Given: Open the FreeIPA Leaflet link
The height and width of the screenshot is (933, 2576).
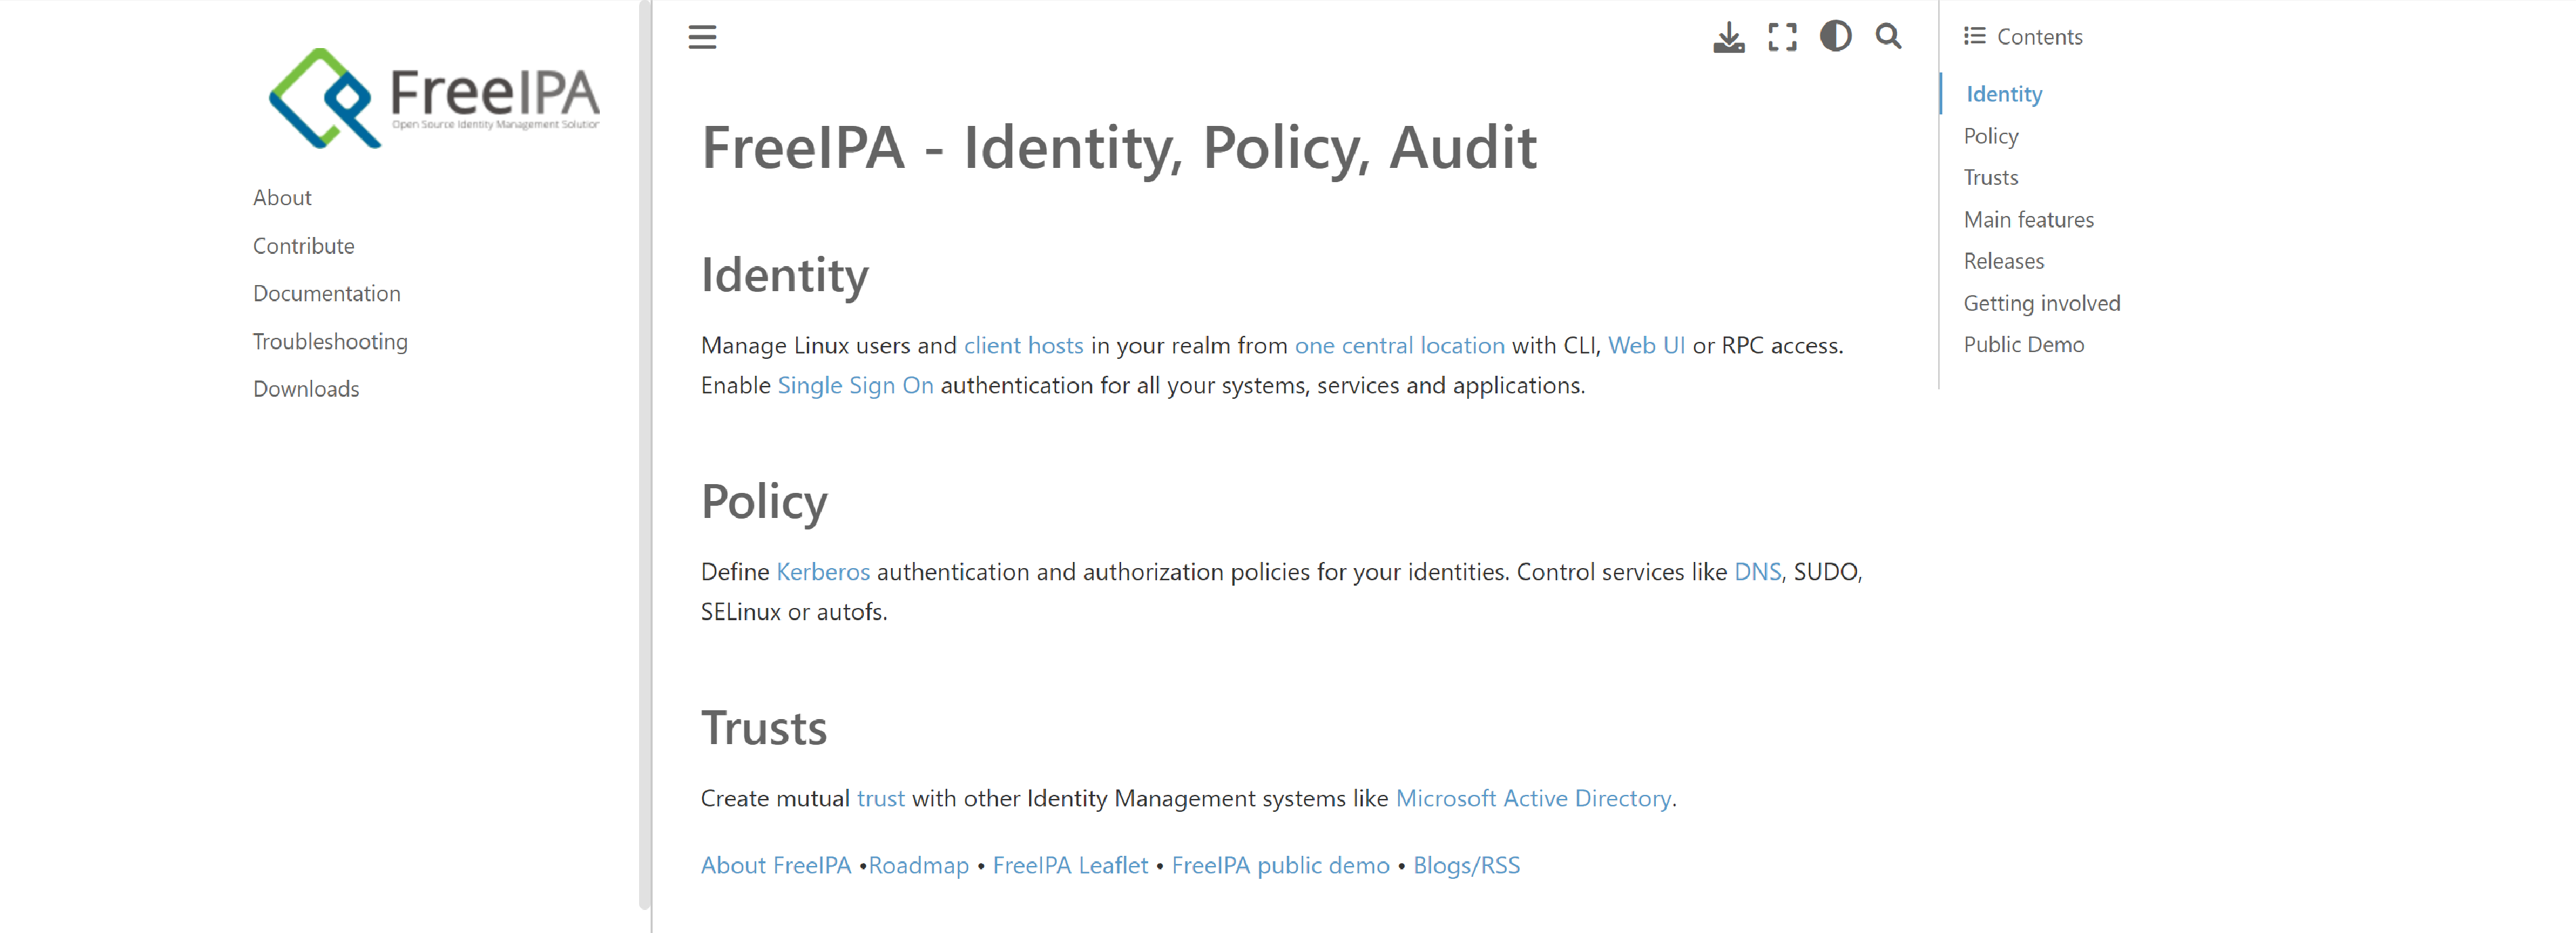Looking at the screenshot, I should [1070, 866].
